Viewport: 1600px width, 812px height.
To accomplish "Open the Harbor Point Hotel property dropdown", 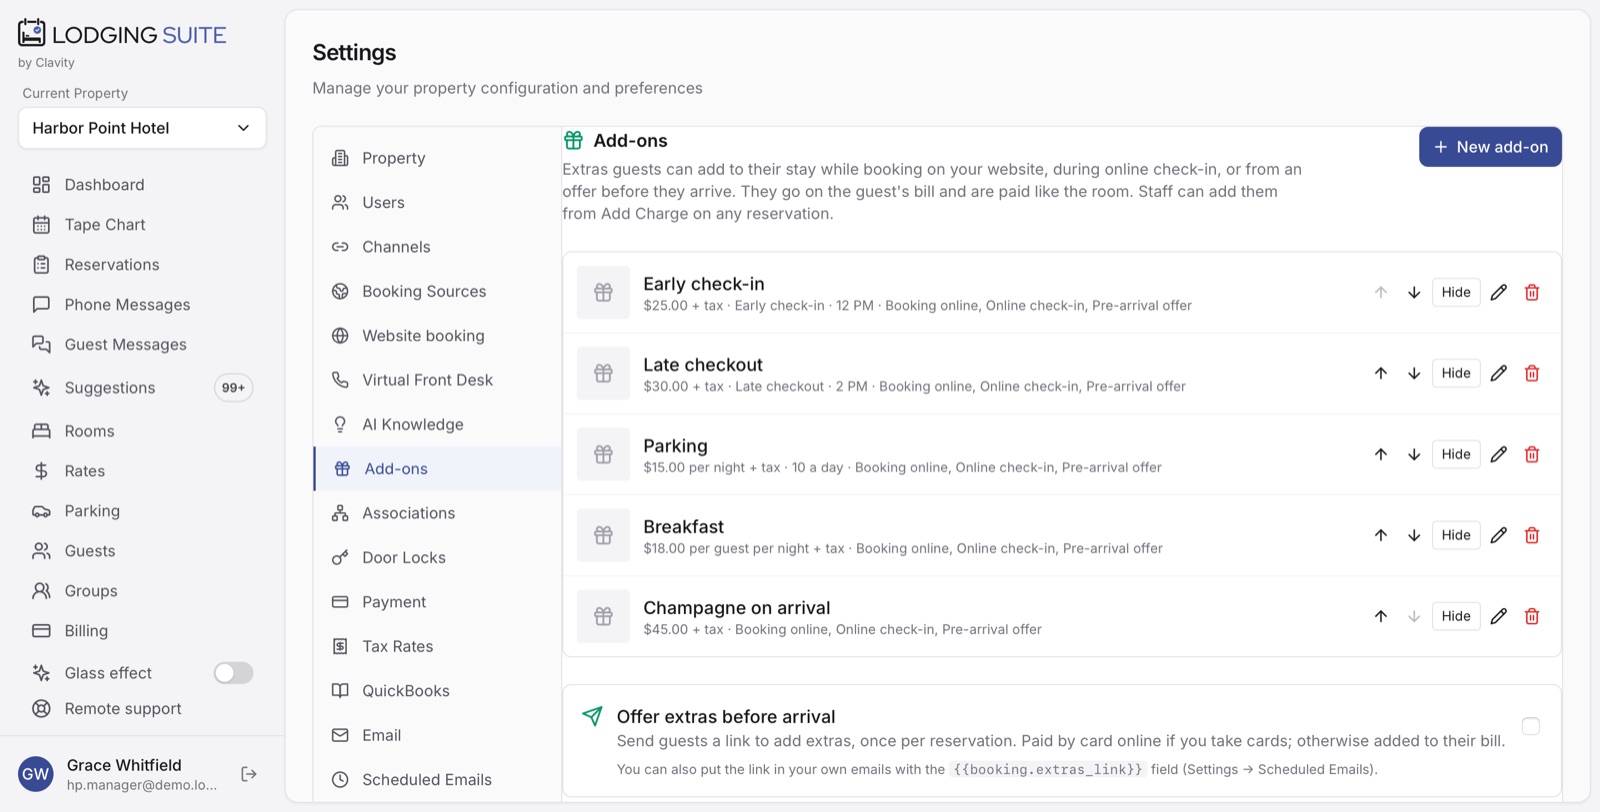I will pos(142,128).
